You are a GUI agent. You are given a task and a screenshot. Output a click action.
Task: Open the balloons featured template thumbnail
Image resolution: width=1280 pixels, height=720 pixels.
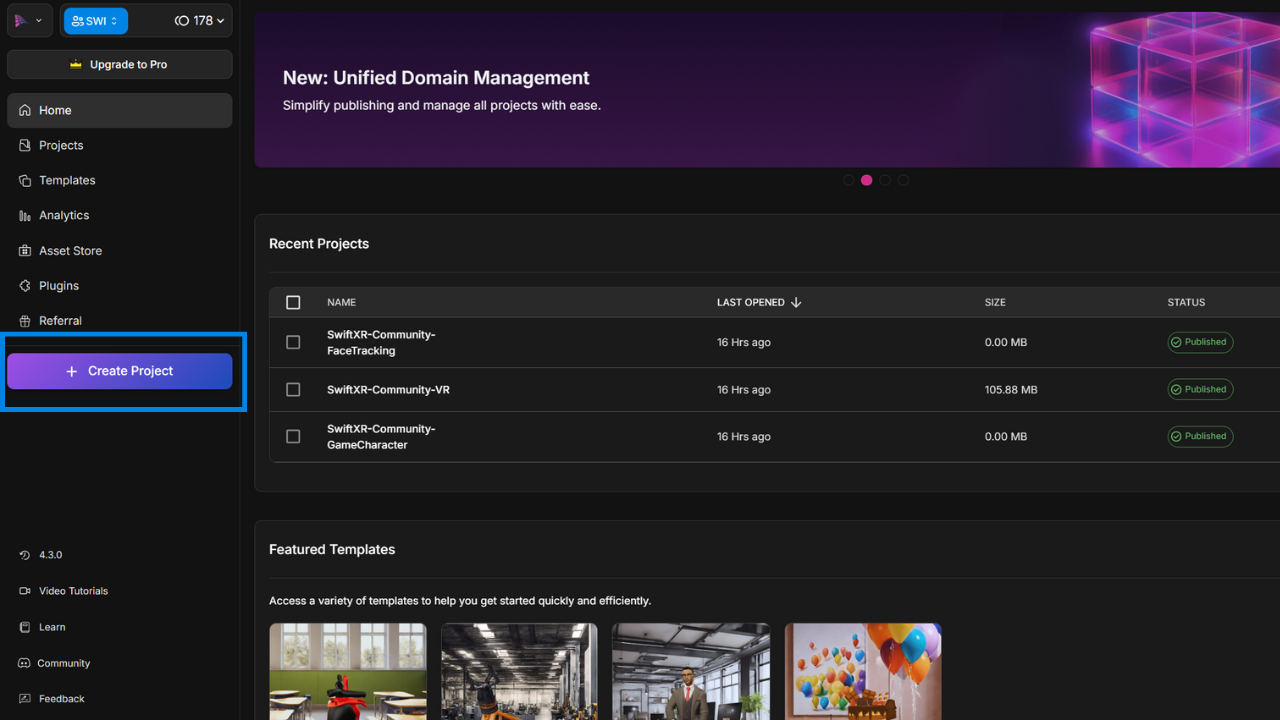coord(863,670)
